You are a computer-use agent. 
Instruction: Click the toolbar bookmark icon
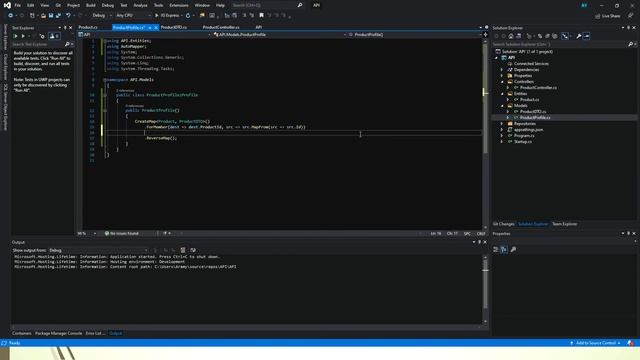coord(261,16)
